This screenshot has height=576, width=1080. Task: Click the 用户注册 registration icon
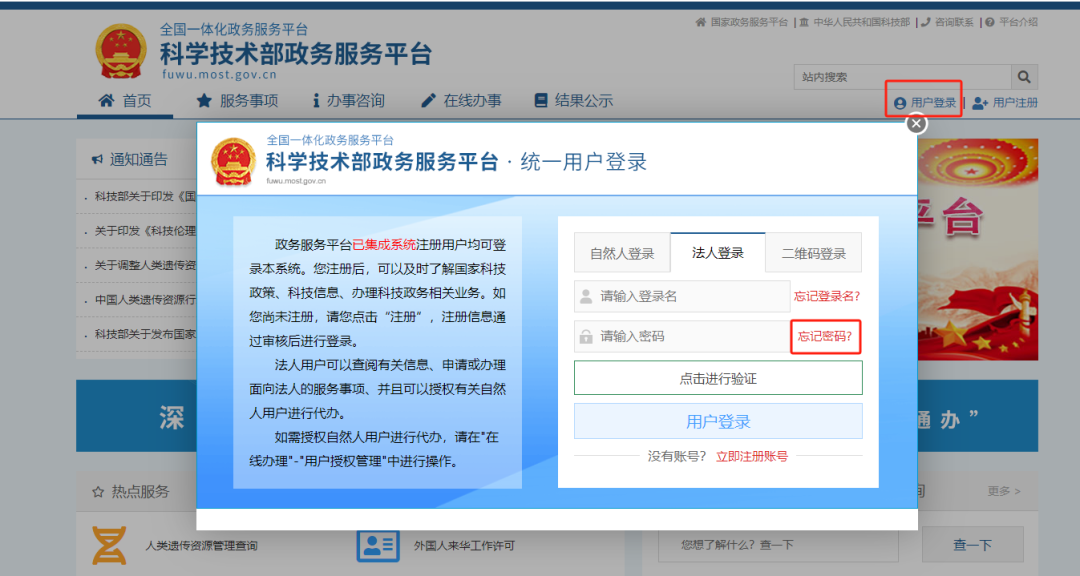[x=977, y=101]
